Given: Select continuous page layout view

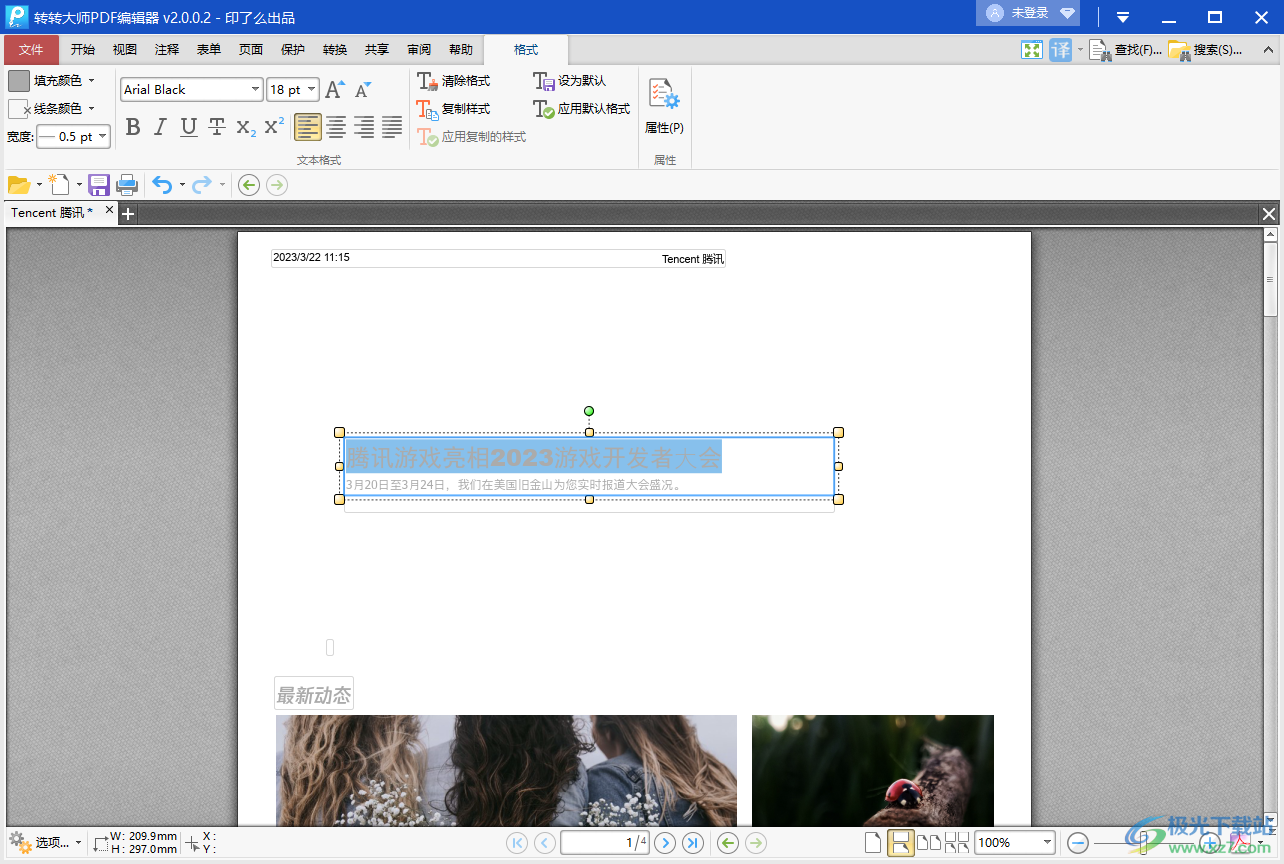Looking at the screenshot, I should pos(901,843).
